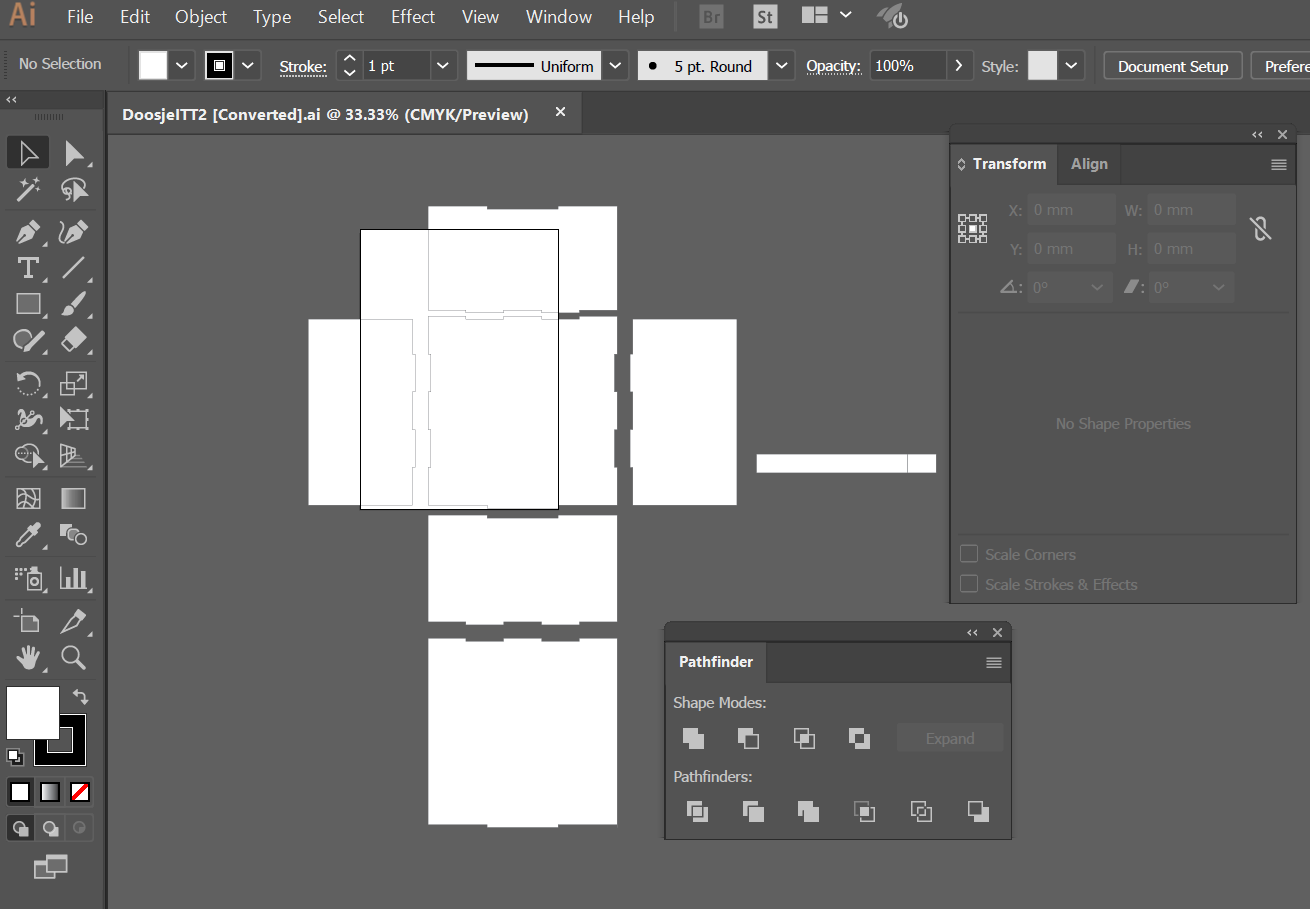1310x909 pixels.
Task: Open the Effect menu
Action: click(x=413, y=17)
